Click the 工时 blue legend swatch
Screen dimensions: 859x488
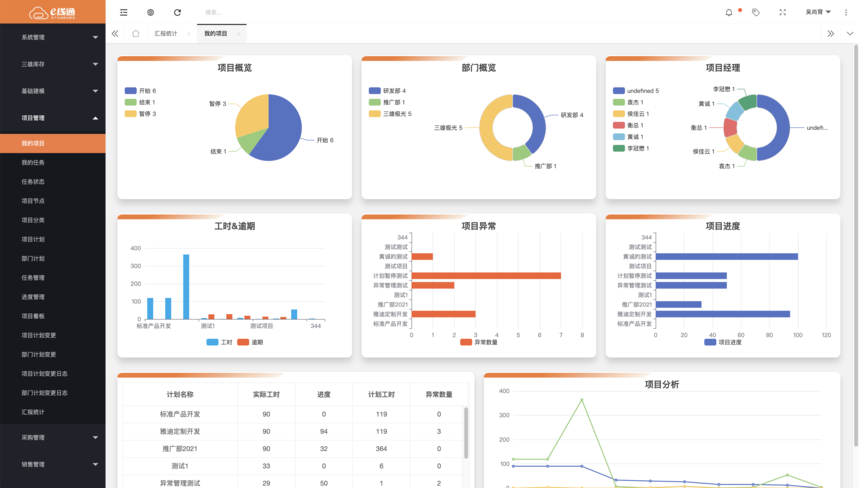[212, 342]
